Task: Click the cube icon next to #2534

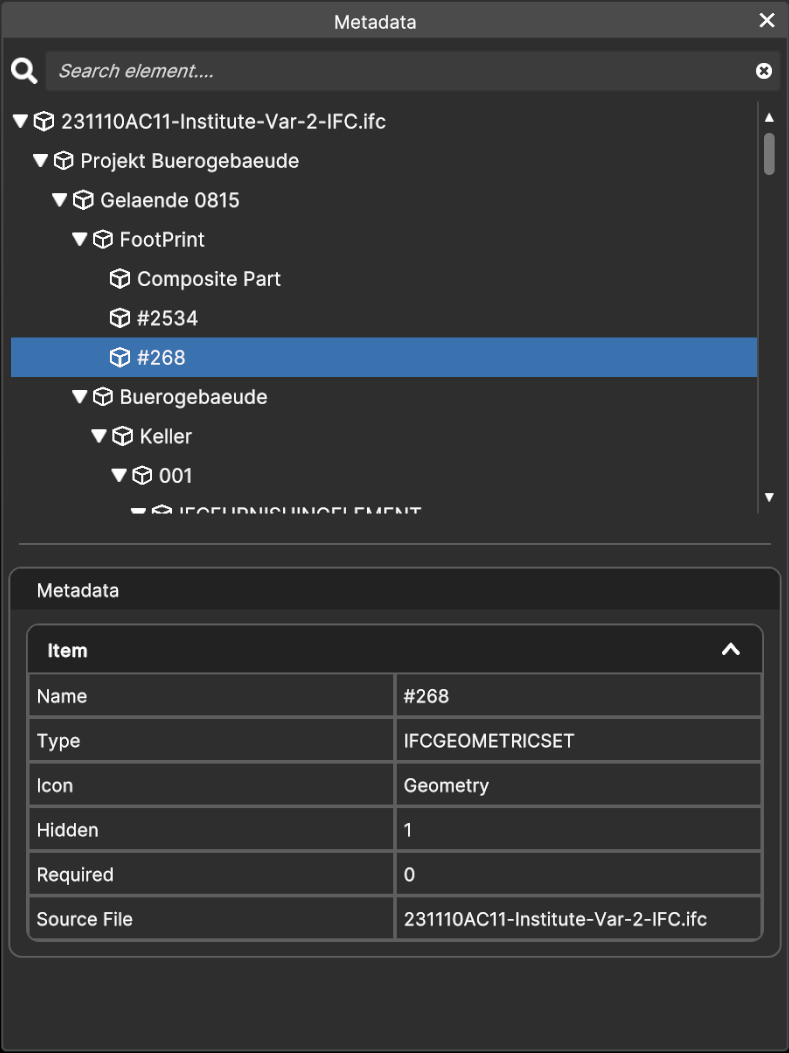Action: tap(120, 318)
